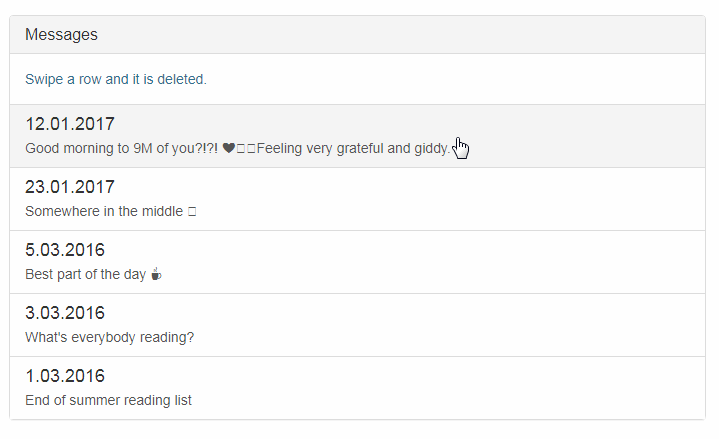Select the 12.01.2017 message date

[70, 124]
